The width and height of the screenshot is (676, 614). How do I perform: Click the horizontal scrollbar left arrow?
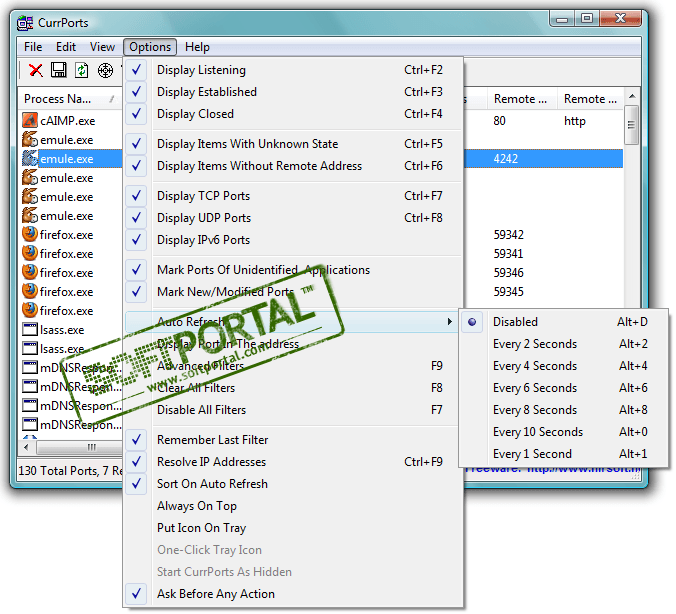(x=27, y=447)
